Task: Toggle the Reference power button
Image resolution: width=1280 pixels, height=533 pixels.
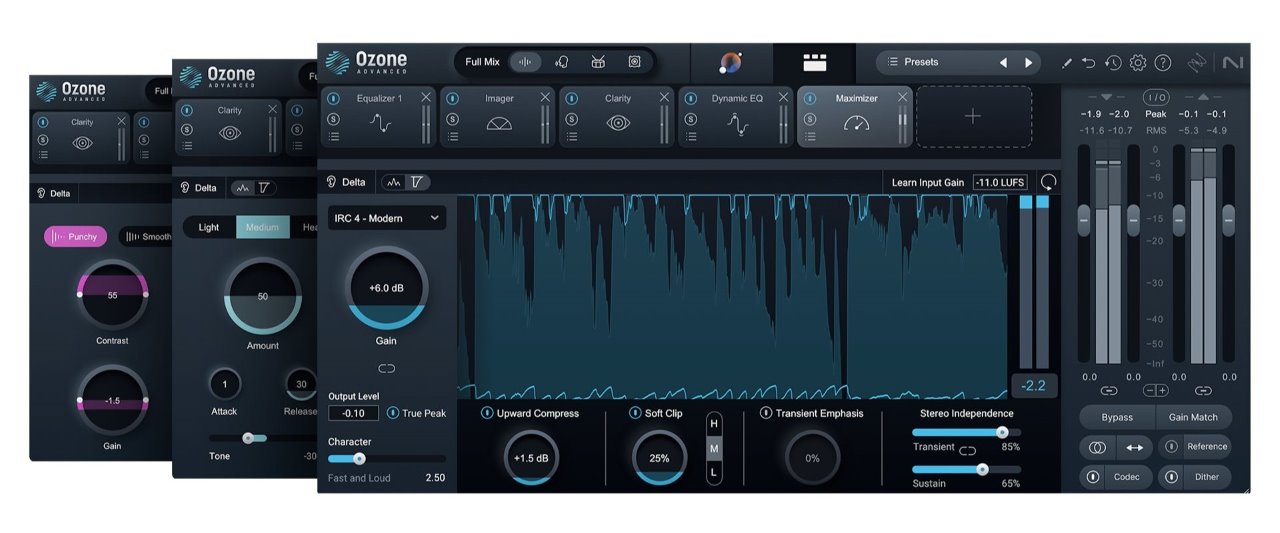Action: coord(1173,447)
